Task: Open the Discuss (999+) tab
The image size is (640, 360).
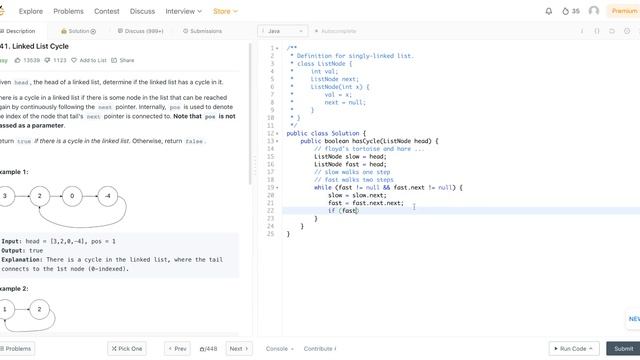Action: coord(140,31)
